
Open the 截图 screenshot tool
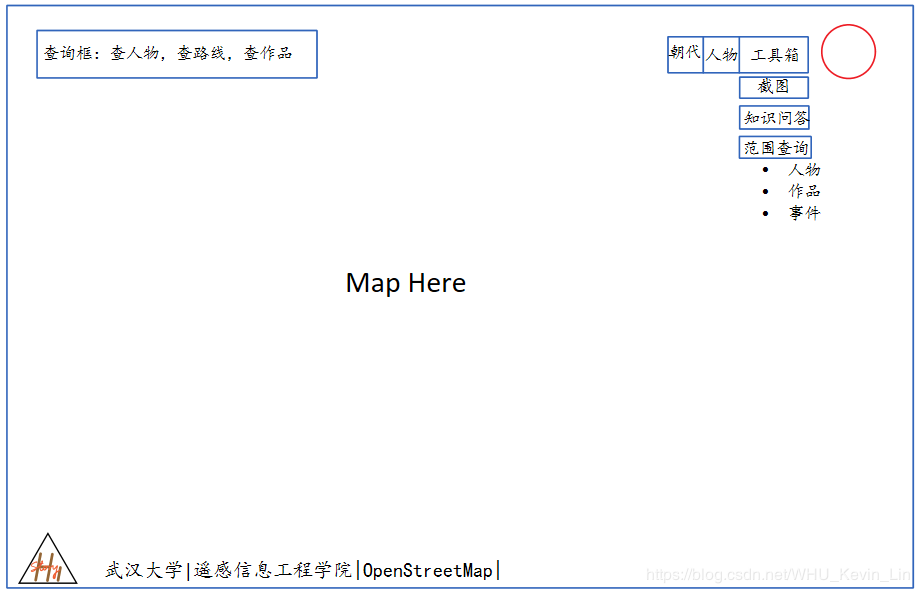(772, 87)
